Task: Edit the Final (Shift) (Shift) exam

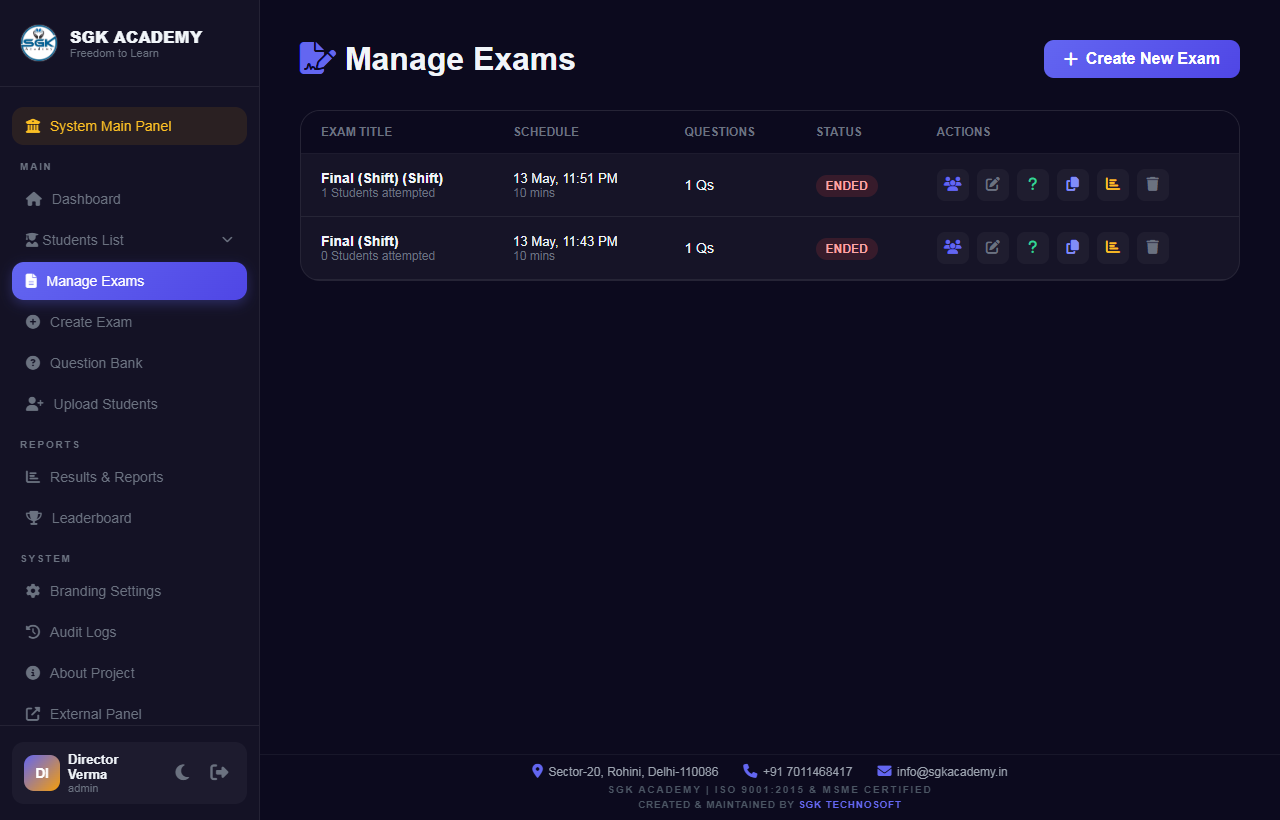Action: [x=993, y=185]
